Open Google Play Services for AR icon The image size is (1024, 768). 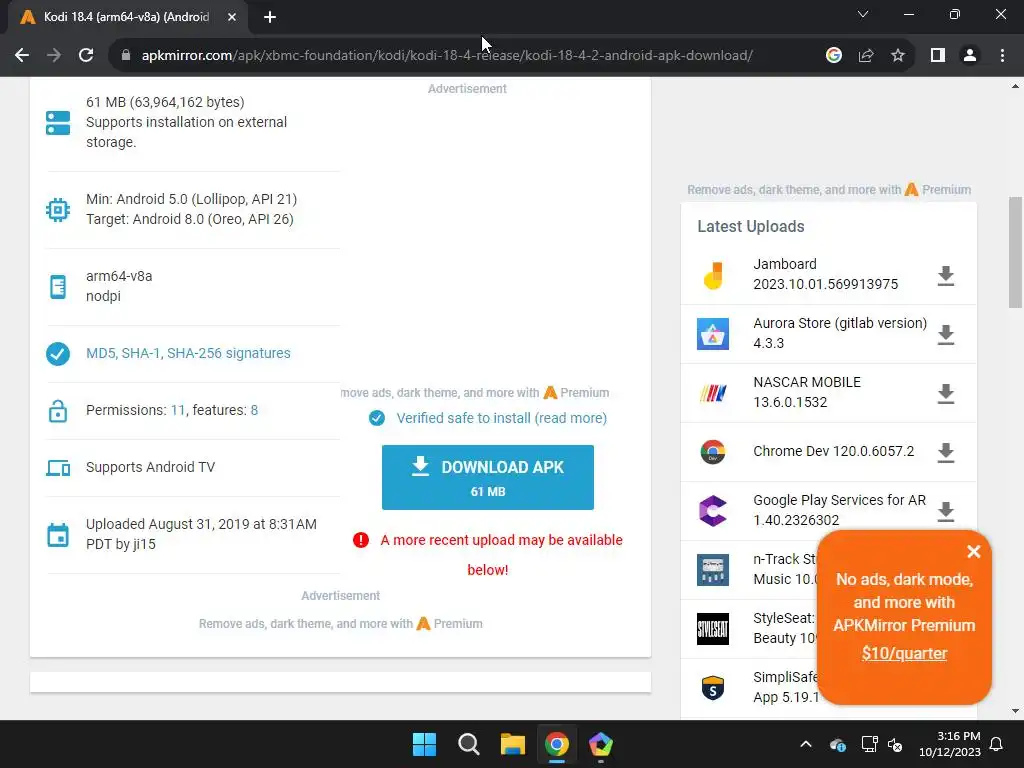[x=712, y=511]
